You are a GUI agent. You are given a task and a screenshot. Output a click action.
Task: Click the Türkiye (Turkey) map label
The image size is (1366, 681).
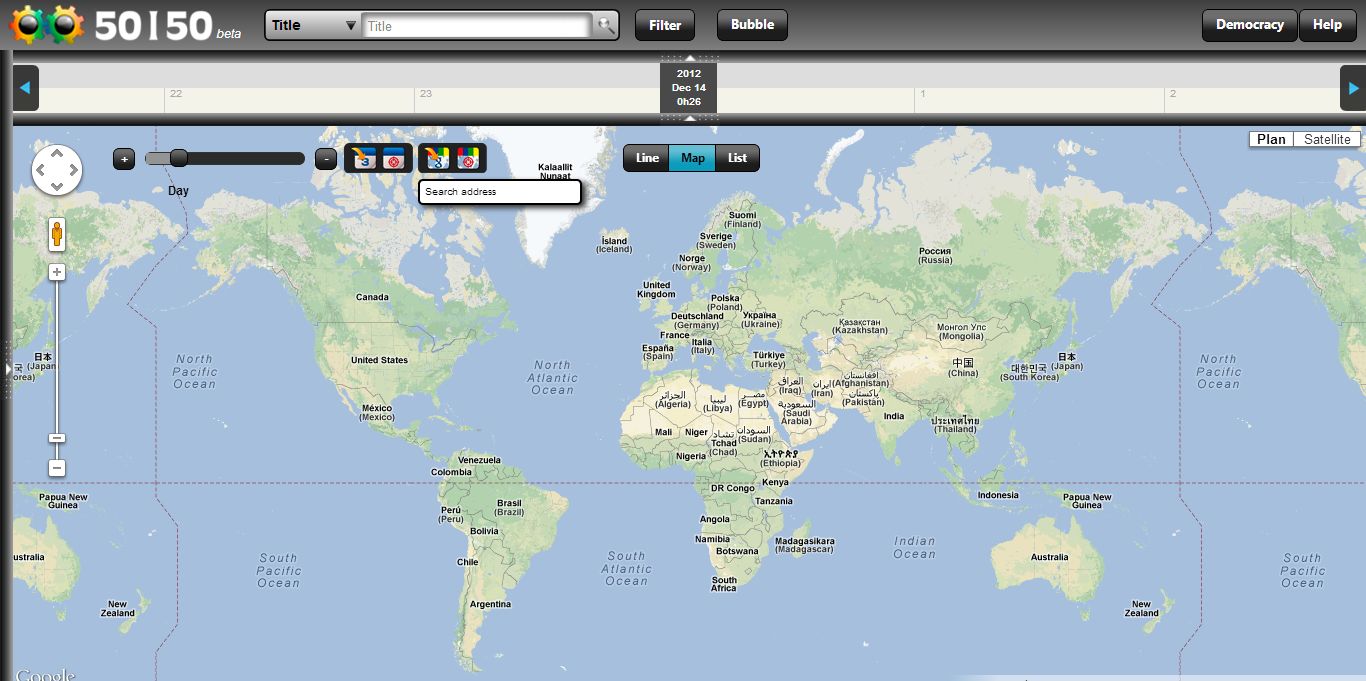[769, 359]
